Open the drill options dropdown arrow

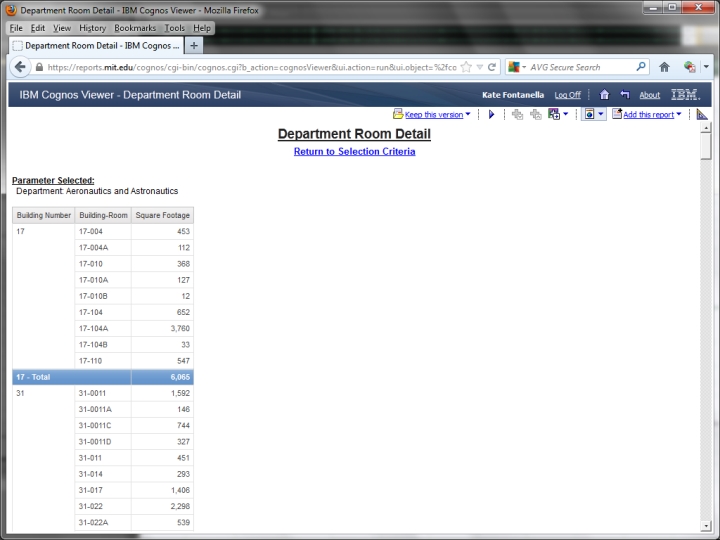(566, 115)
